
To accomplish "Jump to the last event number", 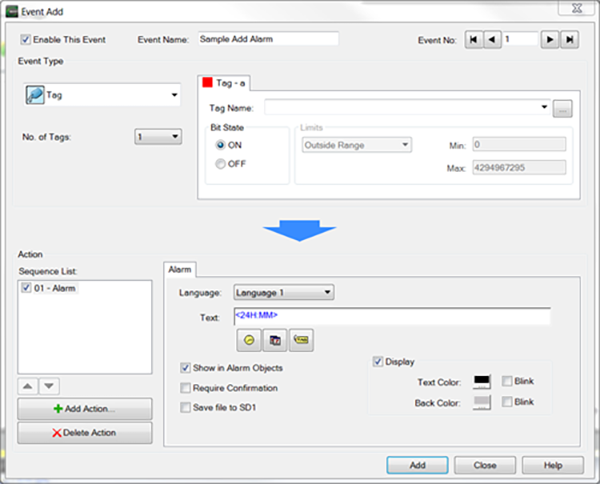I will (569, 39).
